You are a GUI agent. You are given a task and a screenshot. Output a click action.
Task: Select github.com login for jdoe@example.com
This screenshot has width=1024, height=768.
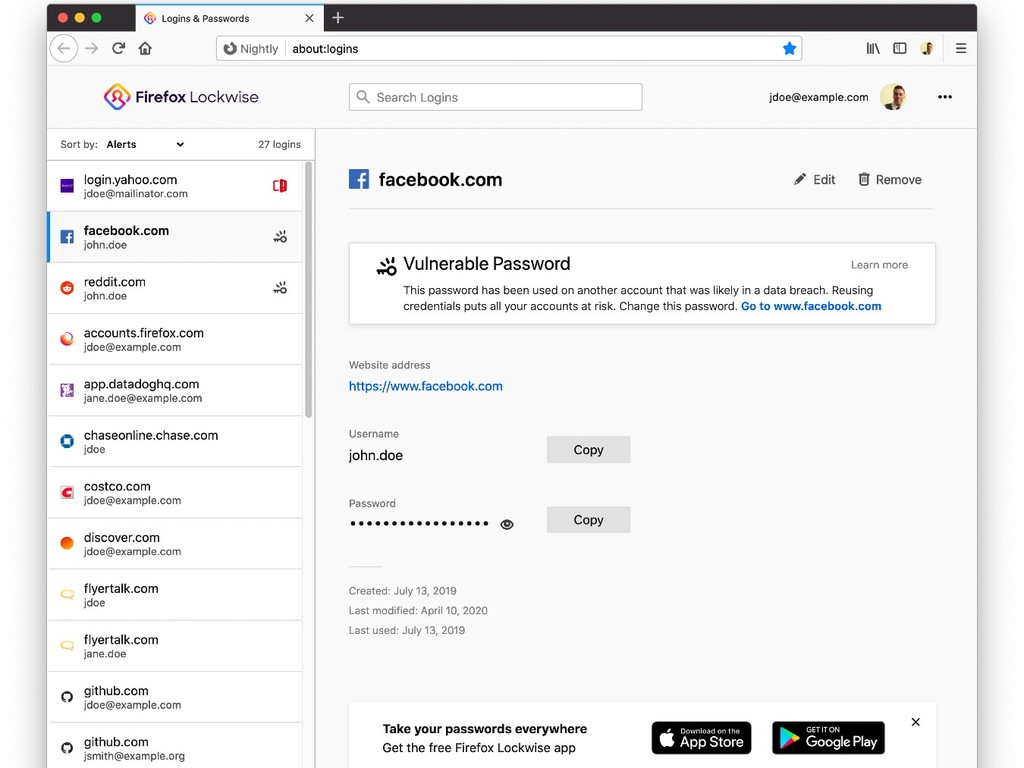point(175,697)
